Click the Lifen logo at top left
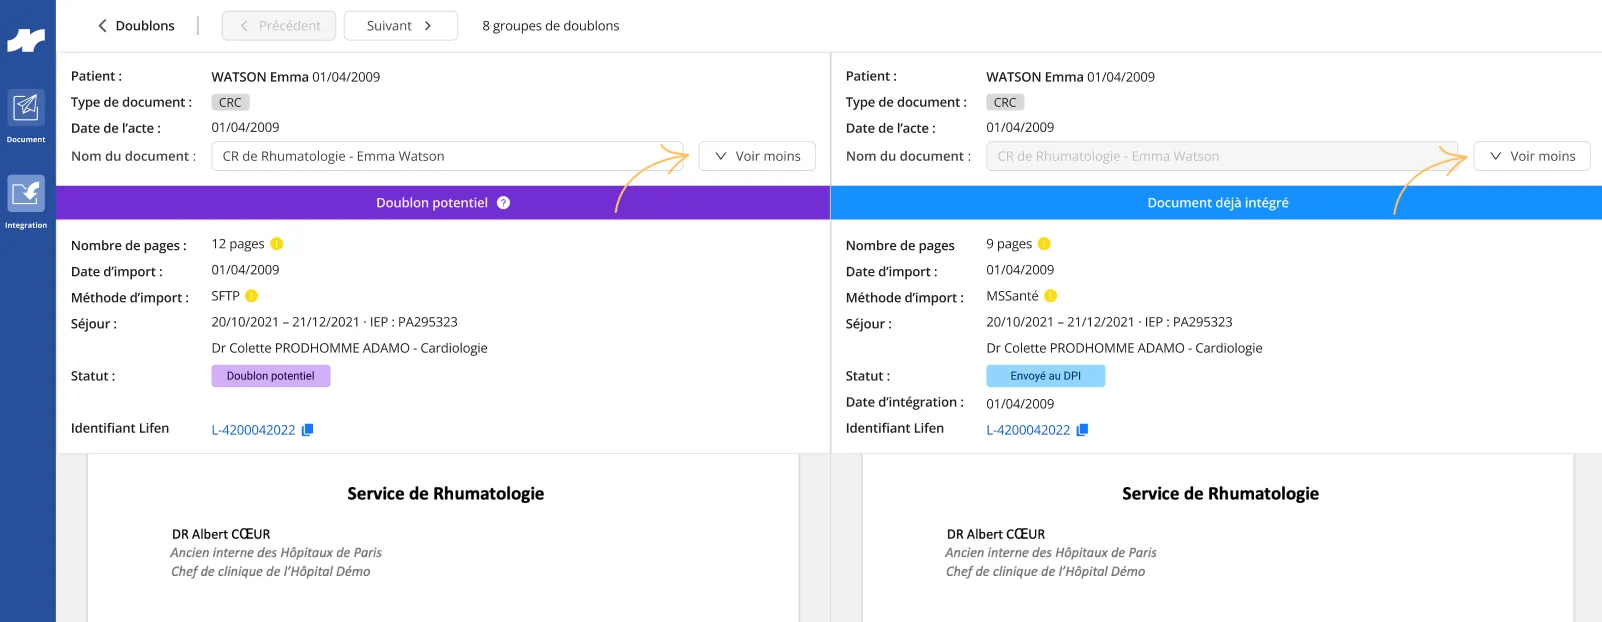This screenshot has height=622, width=1602. tap(26, 41)
